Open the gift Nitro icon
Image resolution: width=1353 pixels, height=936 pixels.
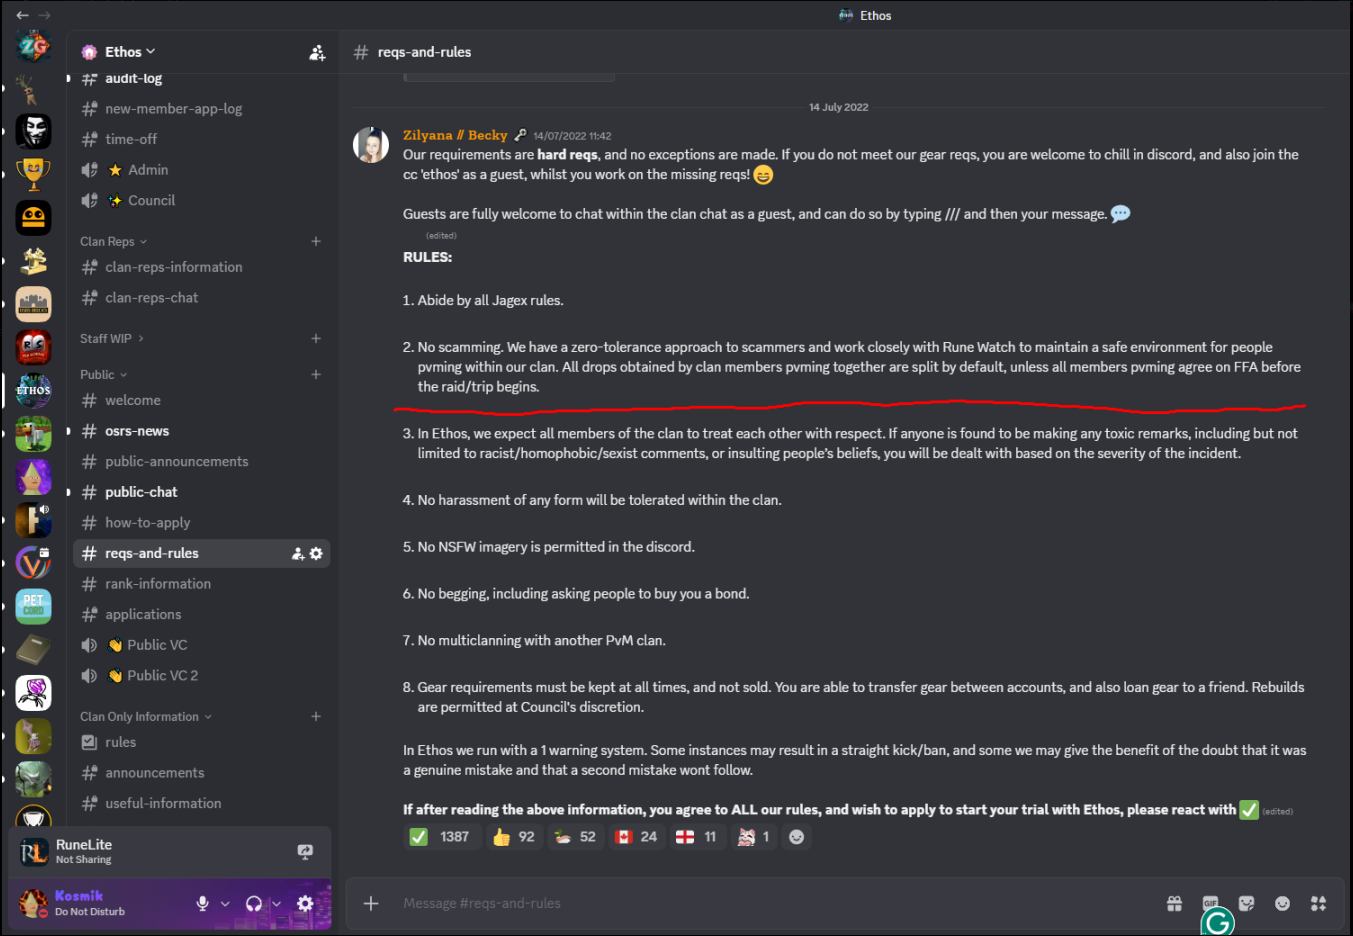pos(1174,903)
